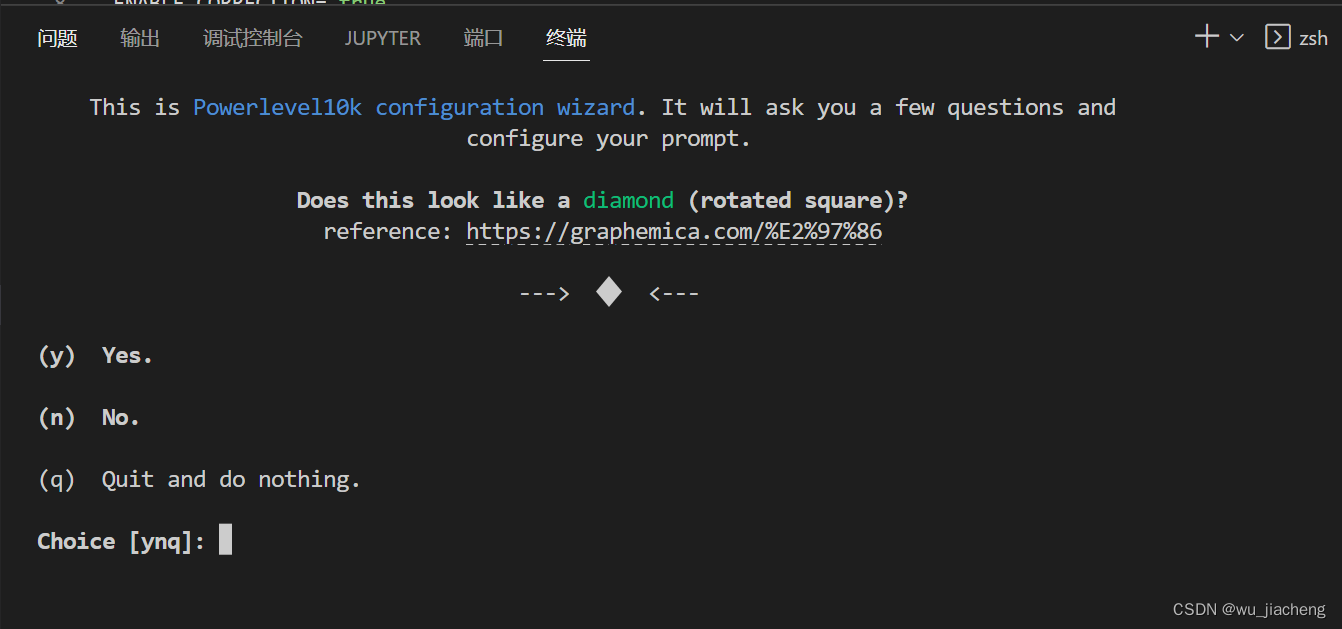Click the ---> arrow pointing at the diamond
Screen dimensions: 1342x629
(x=543, y=292)
